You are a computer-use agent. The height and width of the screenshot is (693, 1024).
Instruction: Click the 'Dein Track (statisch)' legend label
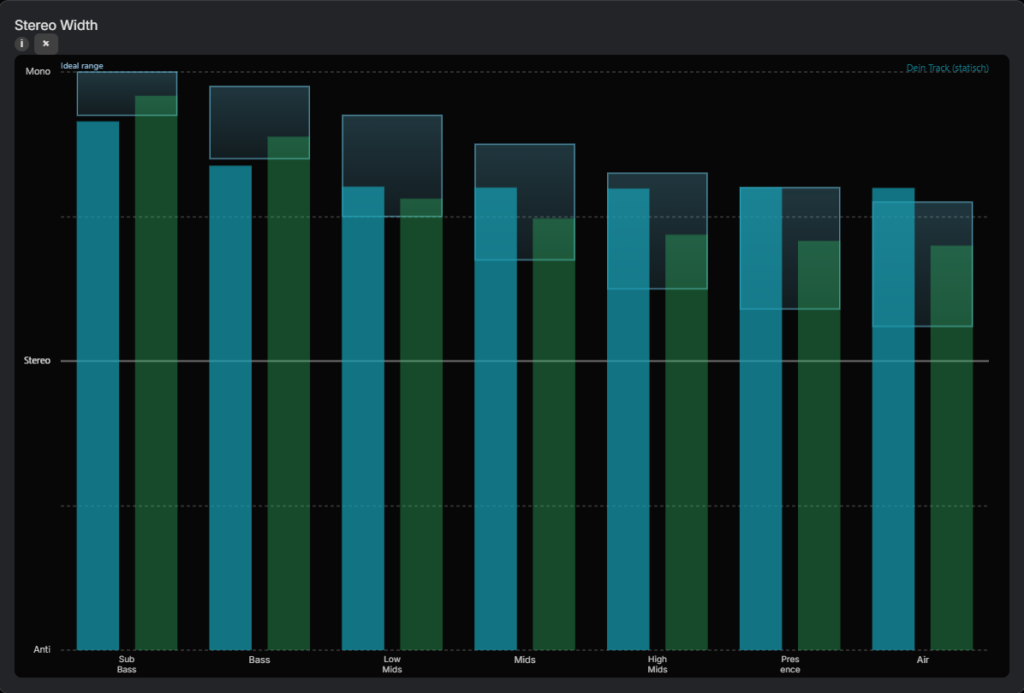tap(946, 68)
